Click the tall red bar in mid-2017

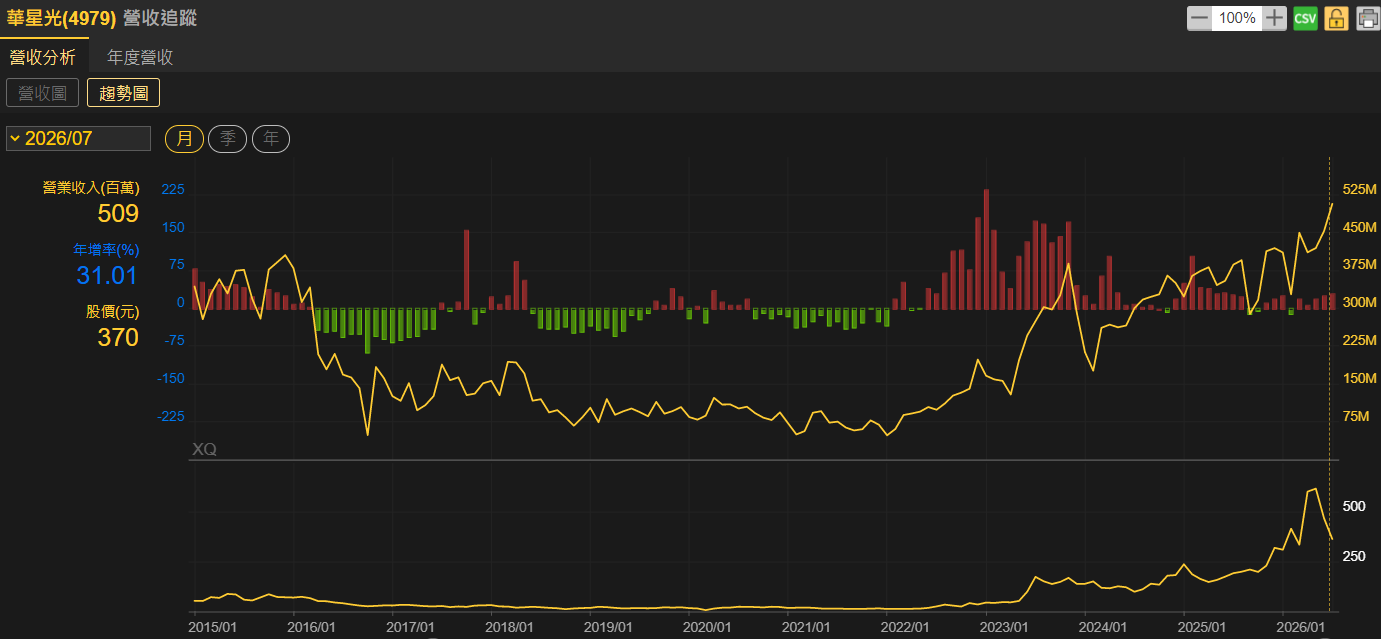tap(467, 270)
